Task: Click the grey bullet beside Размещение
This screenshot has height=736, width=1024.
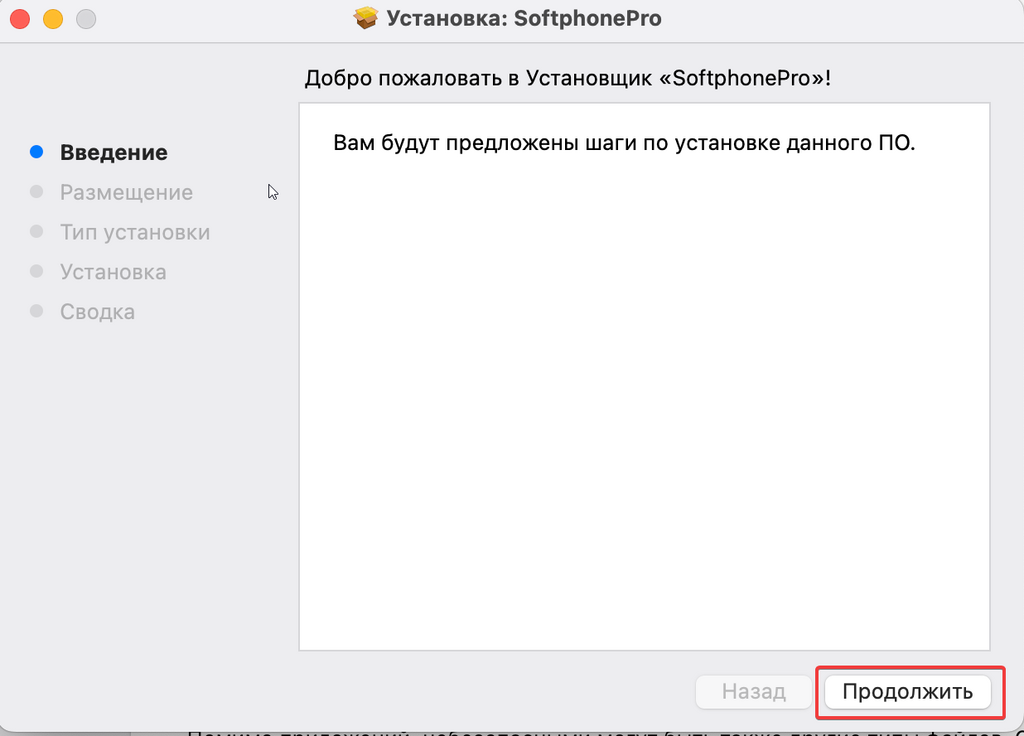Action: (37, 191)
